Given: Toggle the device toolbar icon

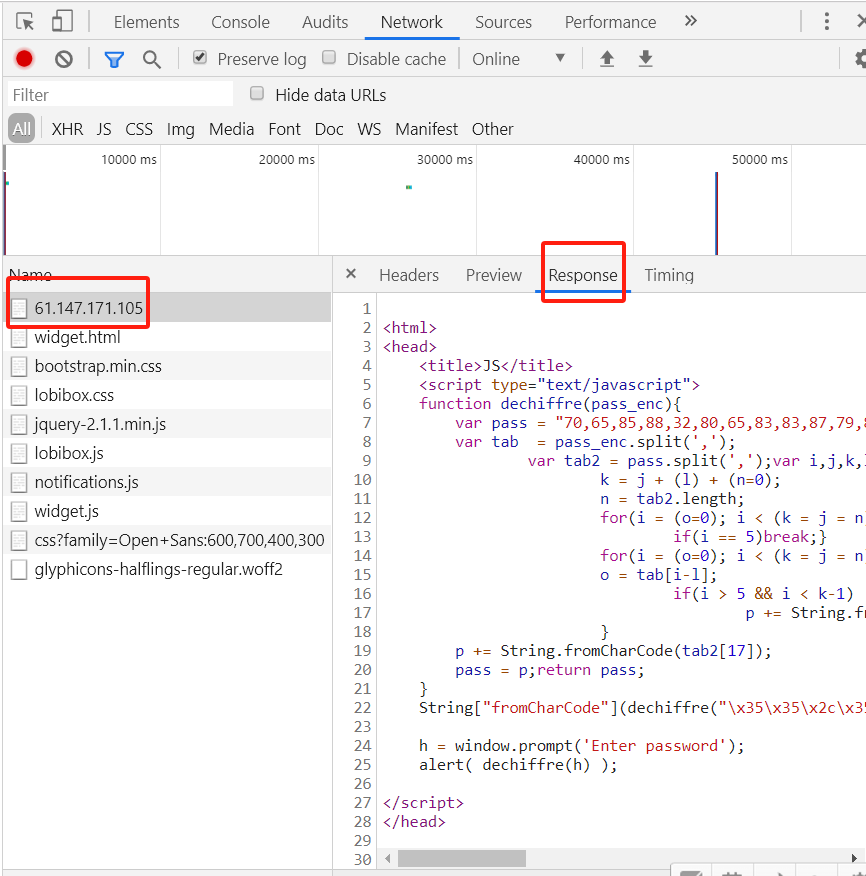Looking at the screenshot, I should pos(62,21).
